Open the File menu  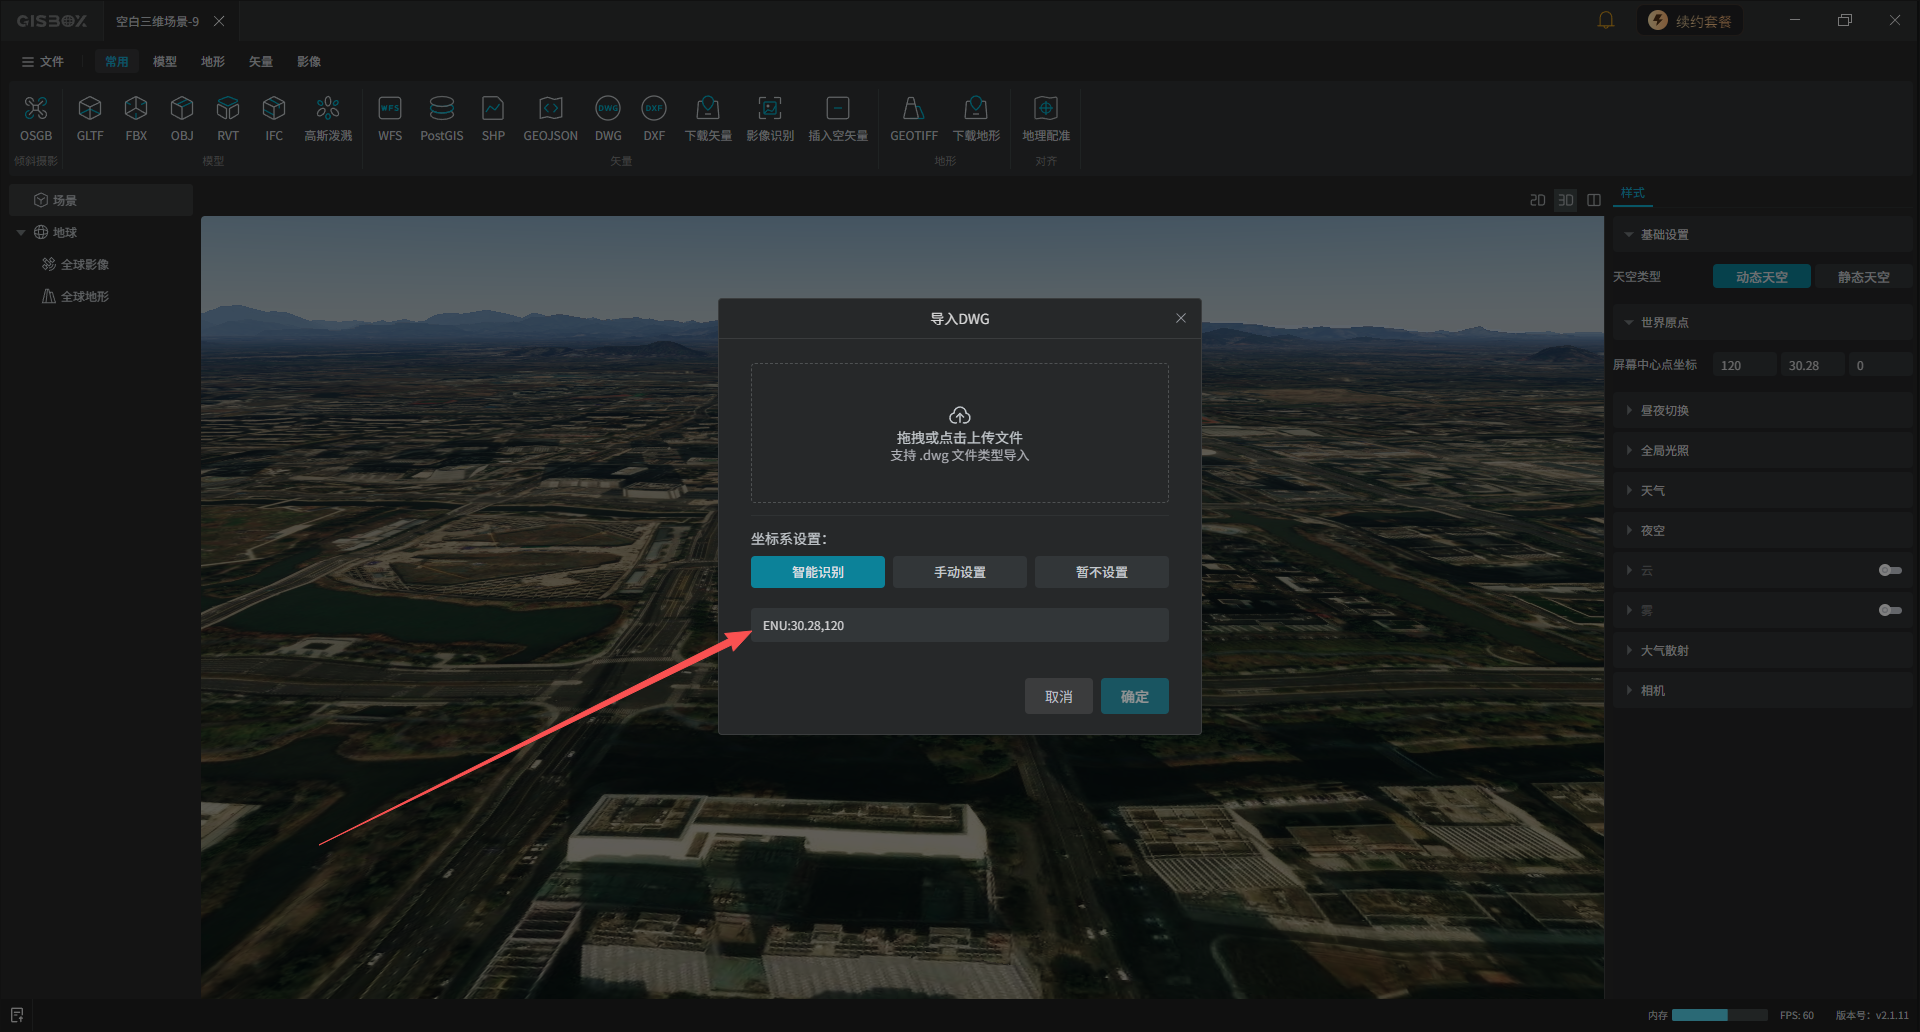(x=43, y=62)
